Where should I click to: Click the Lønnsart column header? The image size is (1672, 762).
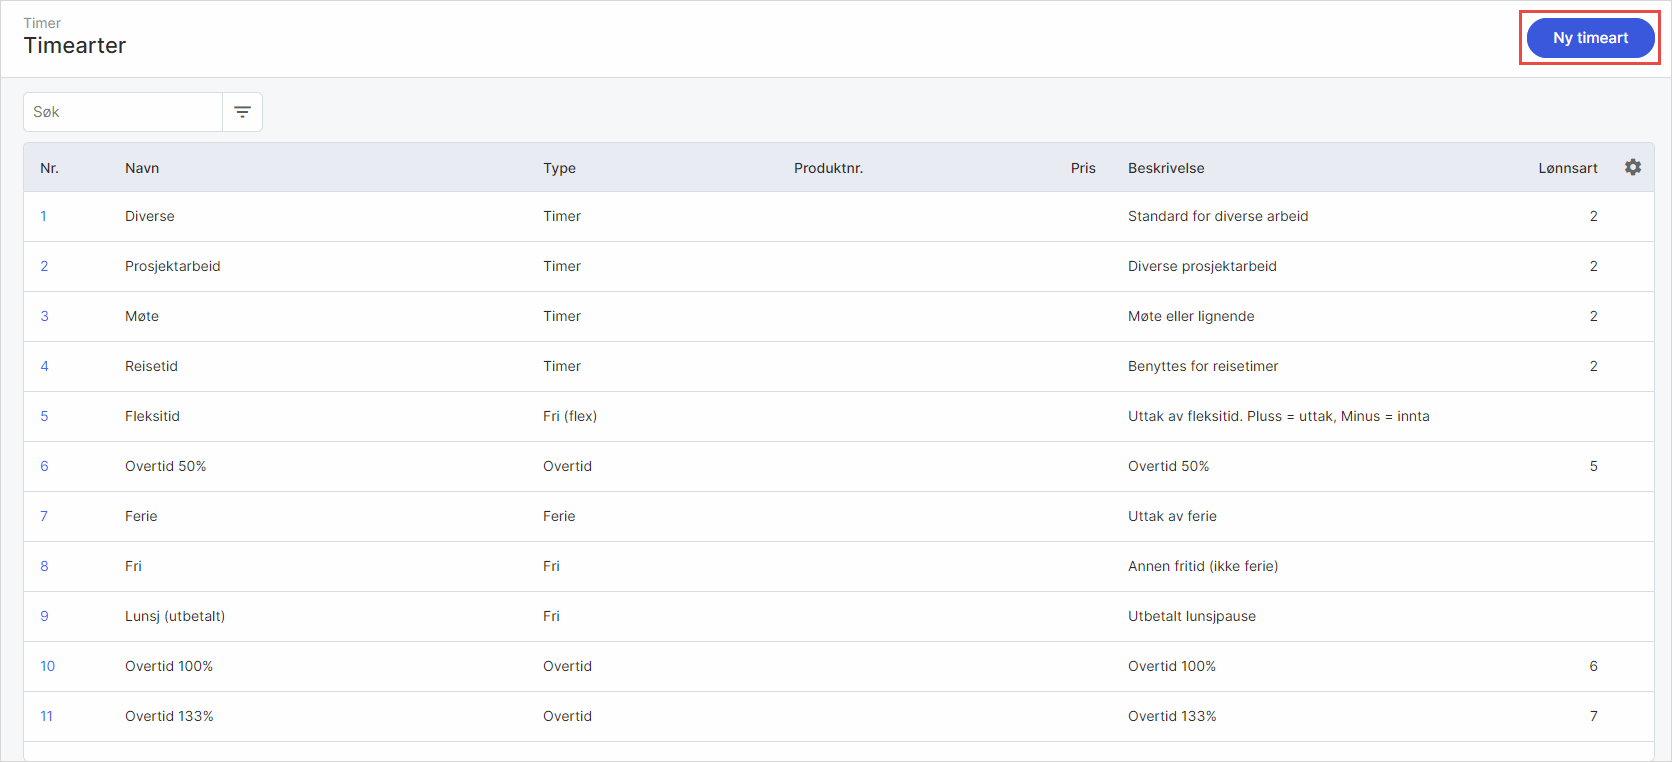click(x=1567, y=168)
